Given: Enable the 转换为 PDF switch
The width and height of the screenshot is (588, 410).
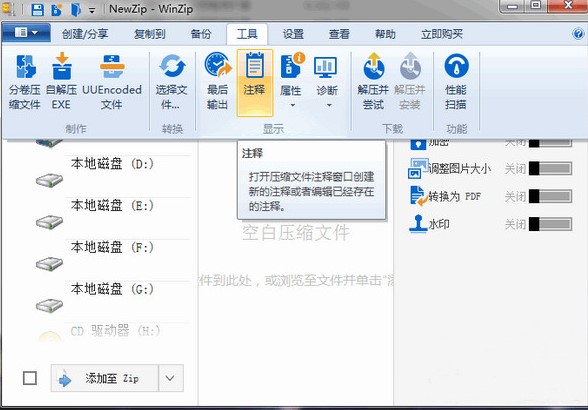Looking at the screenshot, I should click(550, 196).
